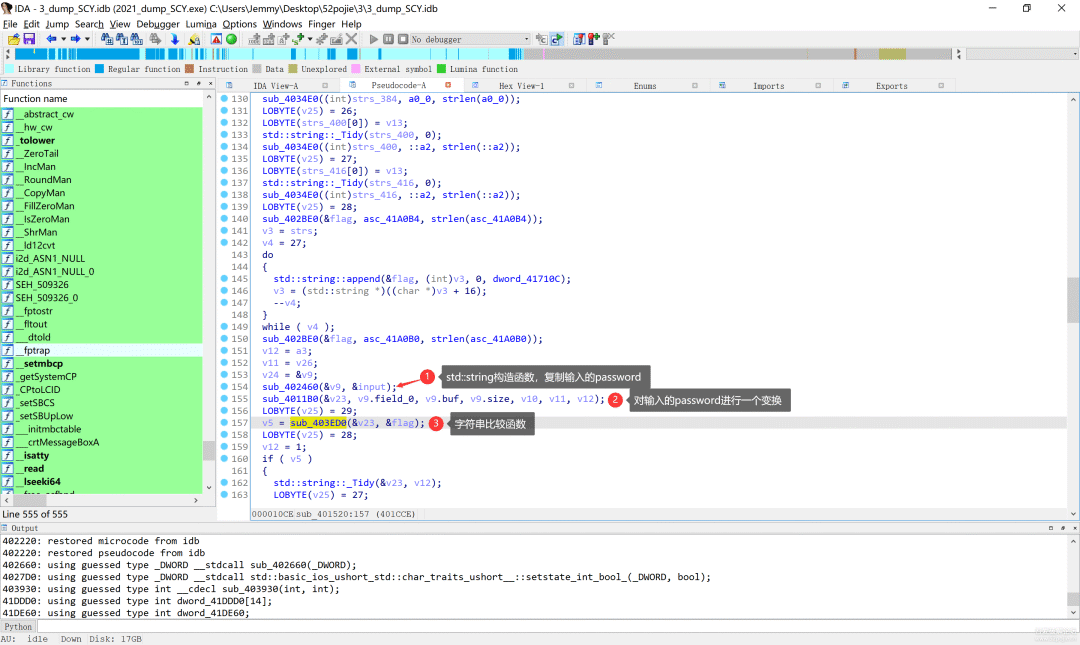
Task: Jump forward with the right arrow icon
Action: pos(75,39)
